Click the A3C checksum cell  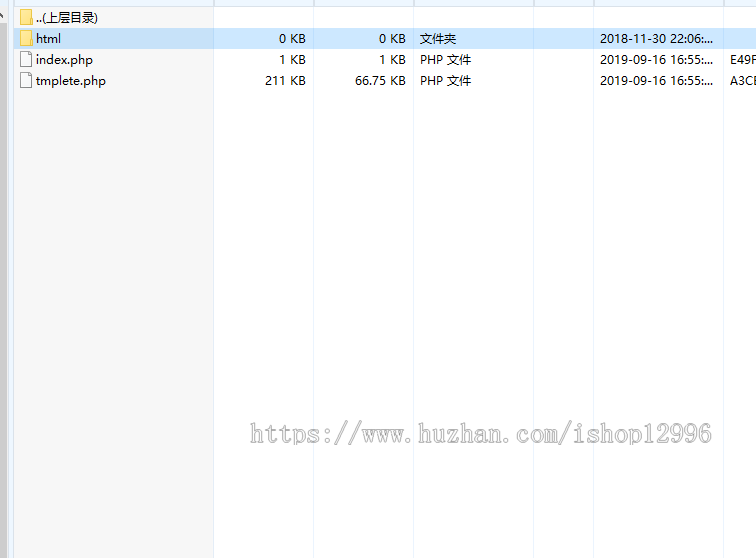pyautogui.click(x=742, y=81)
